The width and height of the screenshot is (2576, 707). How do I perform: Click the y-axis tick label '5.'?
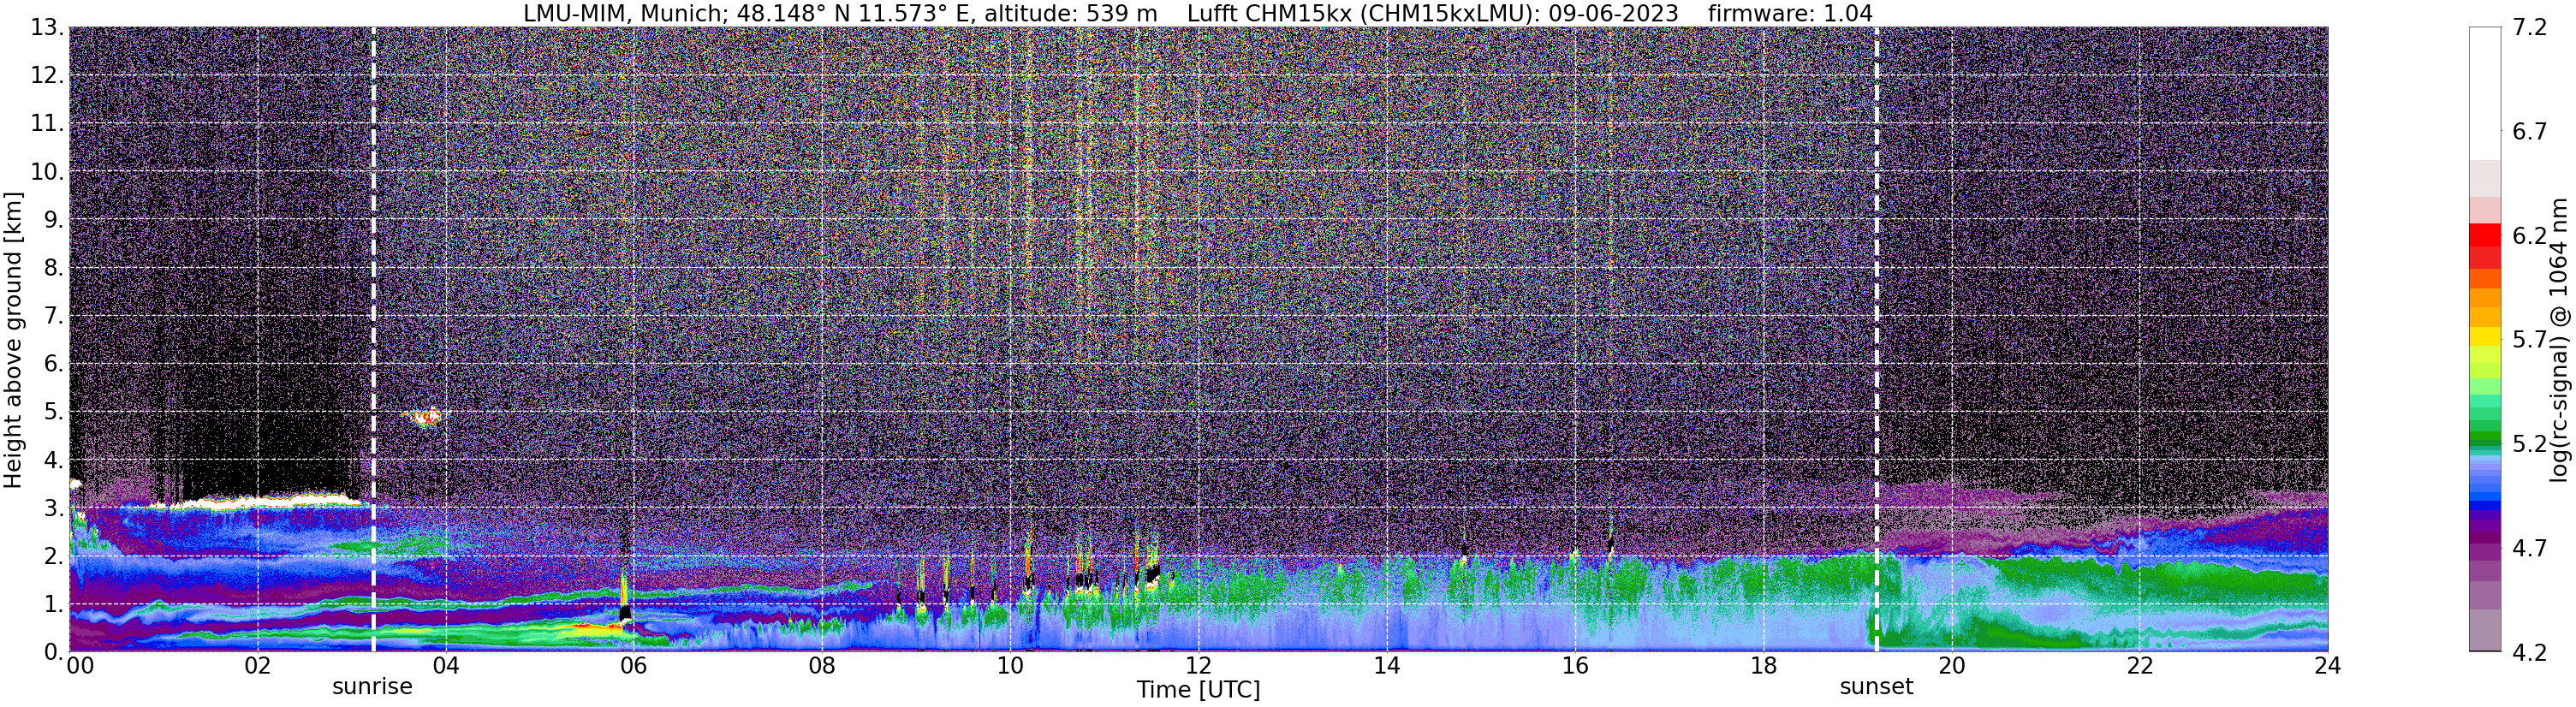pyautogui.click(x=54, y=412)
